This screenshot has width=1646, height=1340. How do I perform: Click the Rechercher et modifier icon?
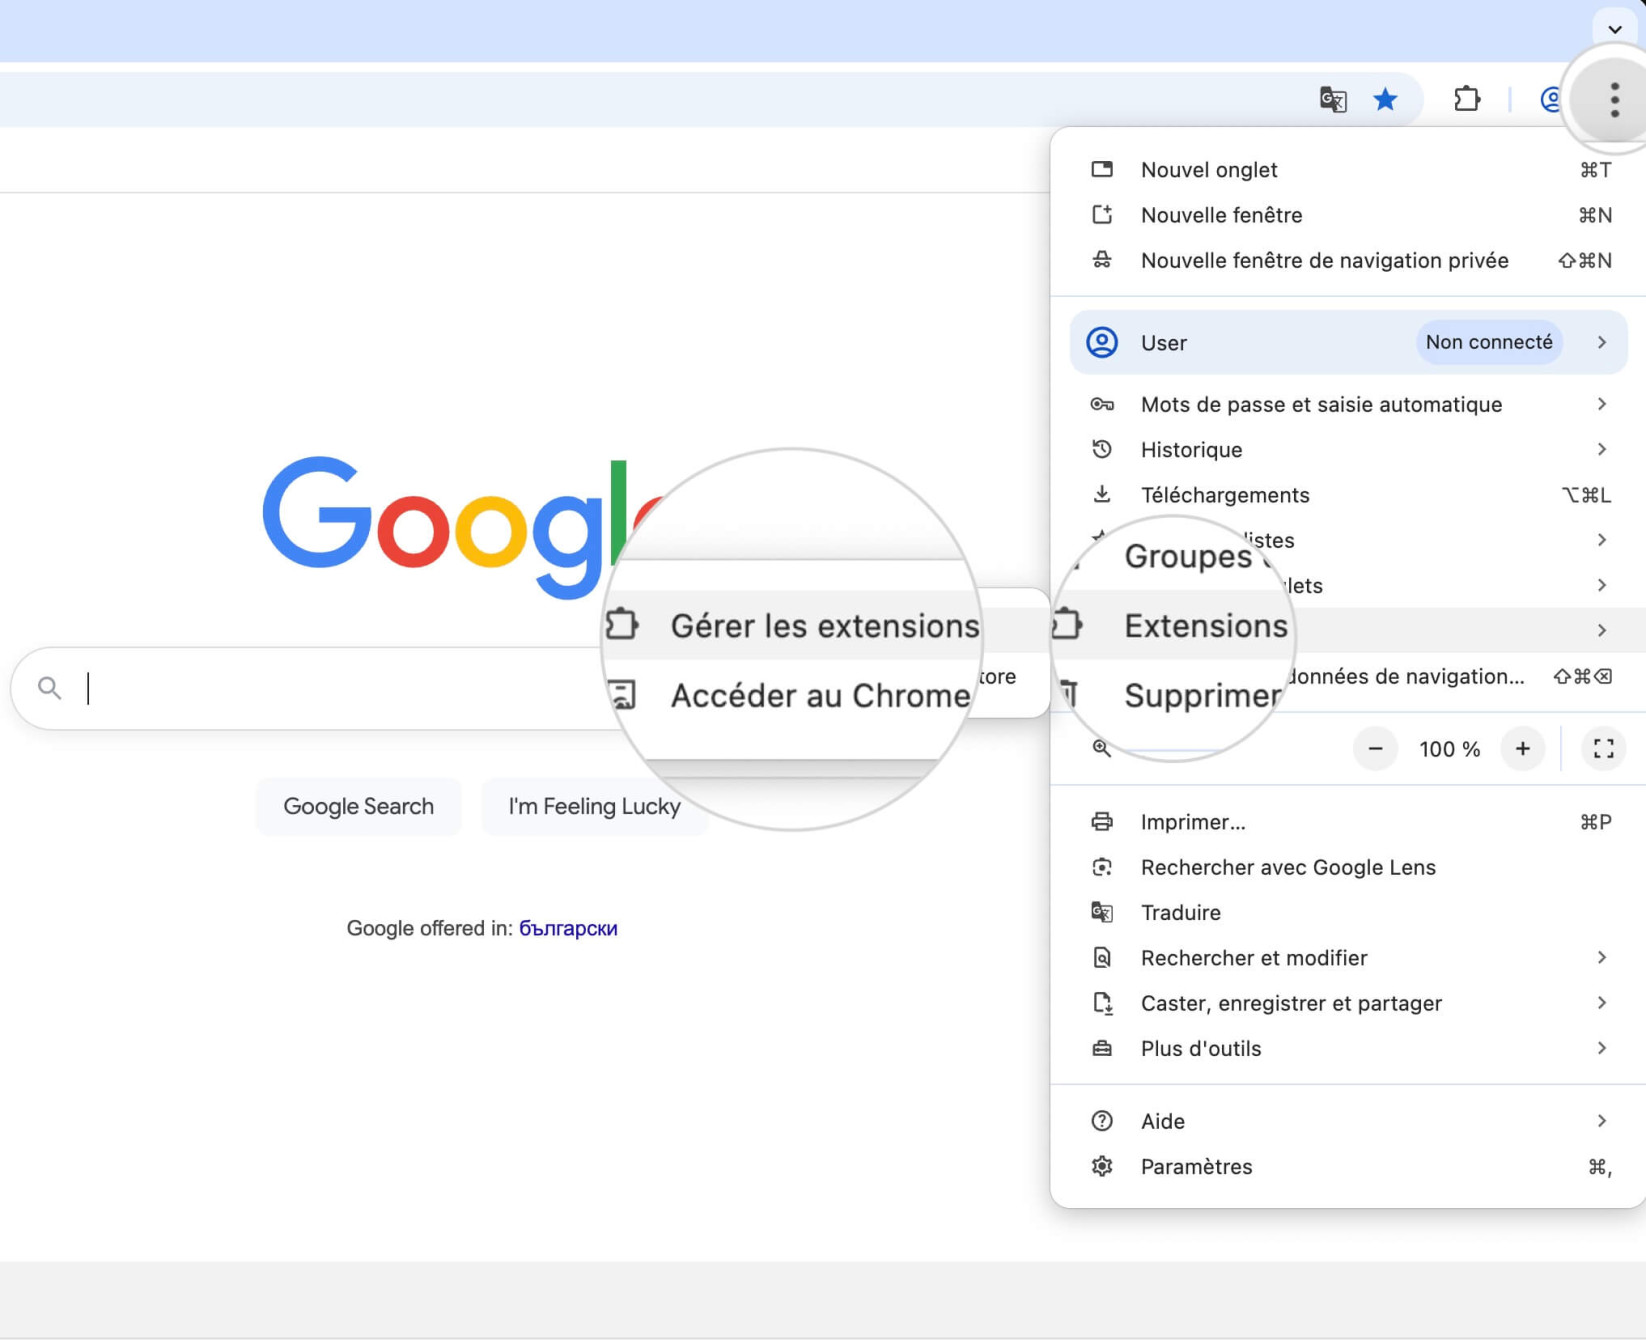[x=1102, y=957]
